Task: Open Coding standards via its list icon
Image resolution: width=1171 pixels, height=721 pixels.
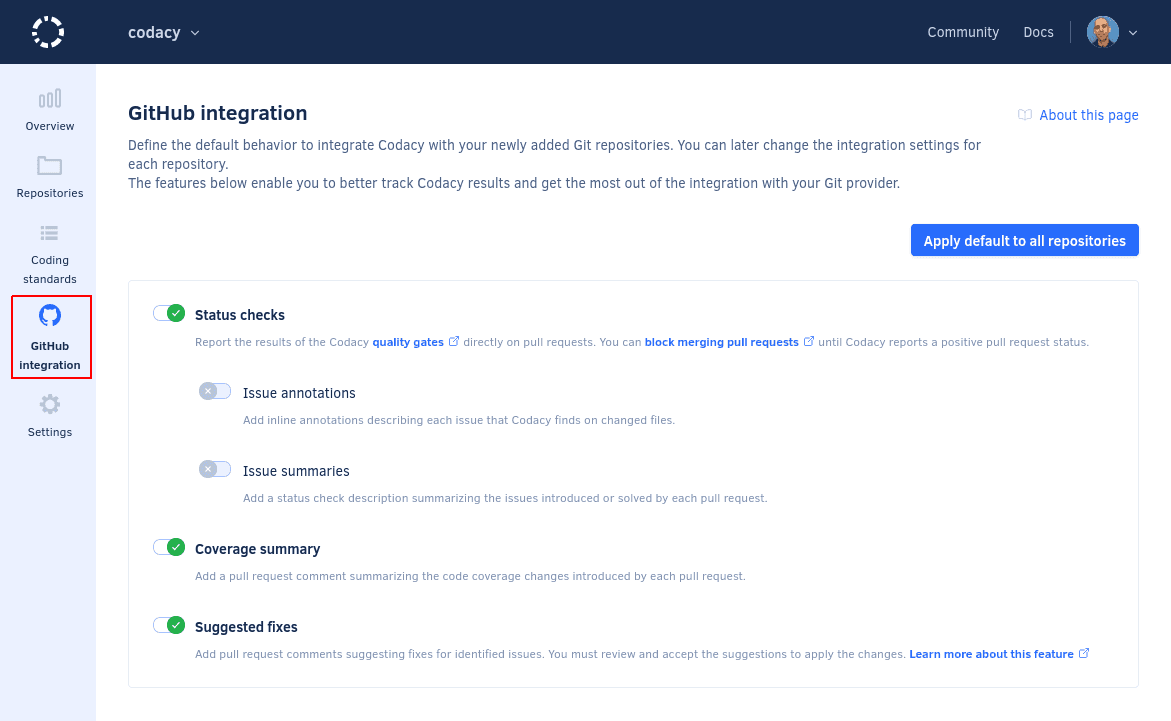Action: pyautogui.click(x=49, y=233)
